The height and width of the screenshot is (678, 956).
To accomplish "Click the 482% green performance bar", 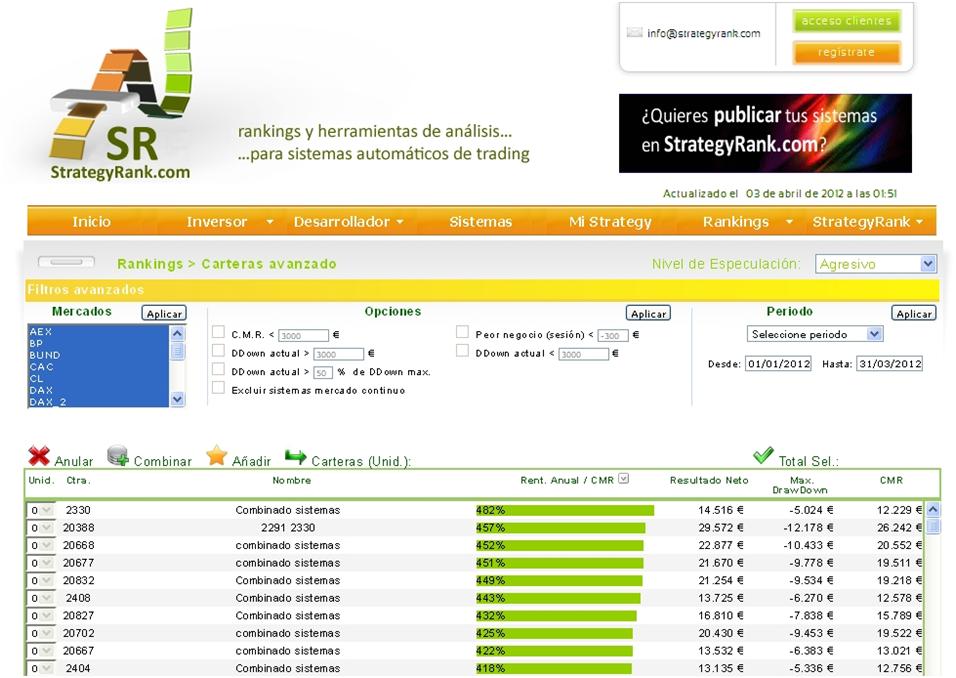I will click(565, 510).
